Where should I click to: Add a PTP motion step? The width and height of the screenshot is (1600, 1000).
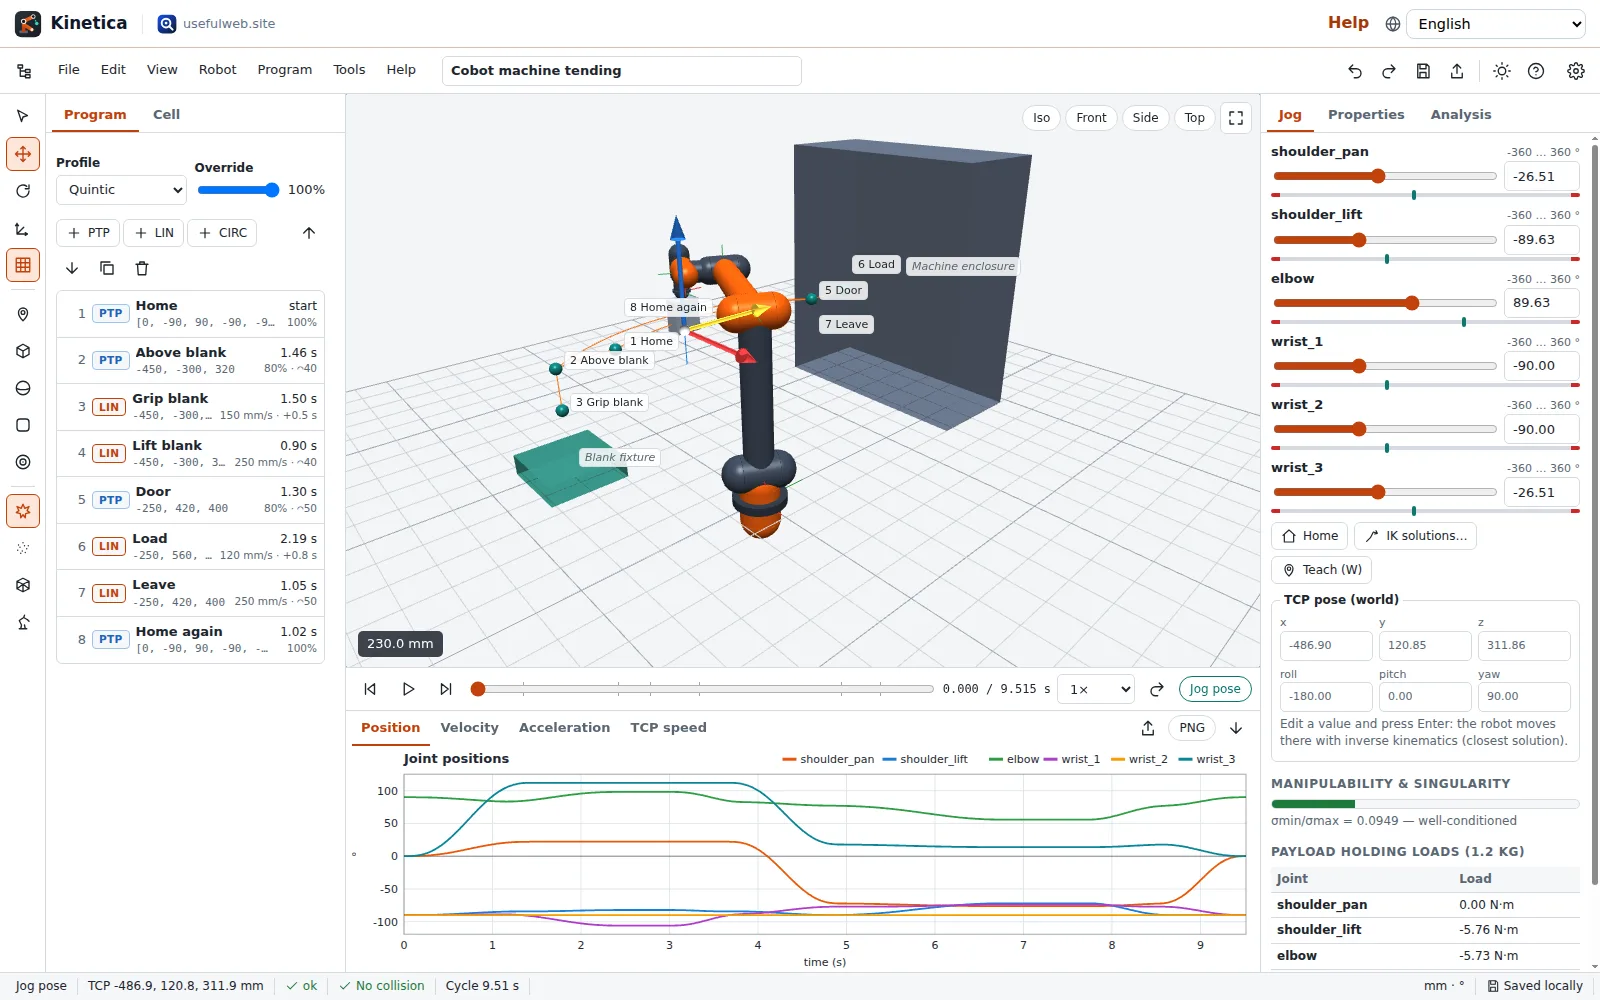coord(88,233)
